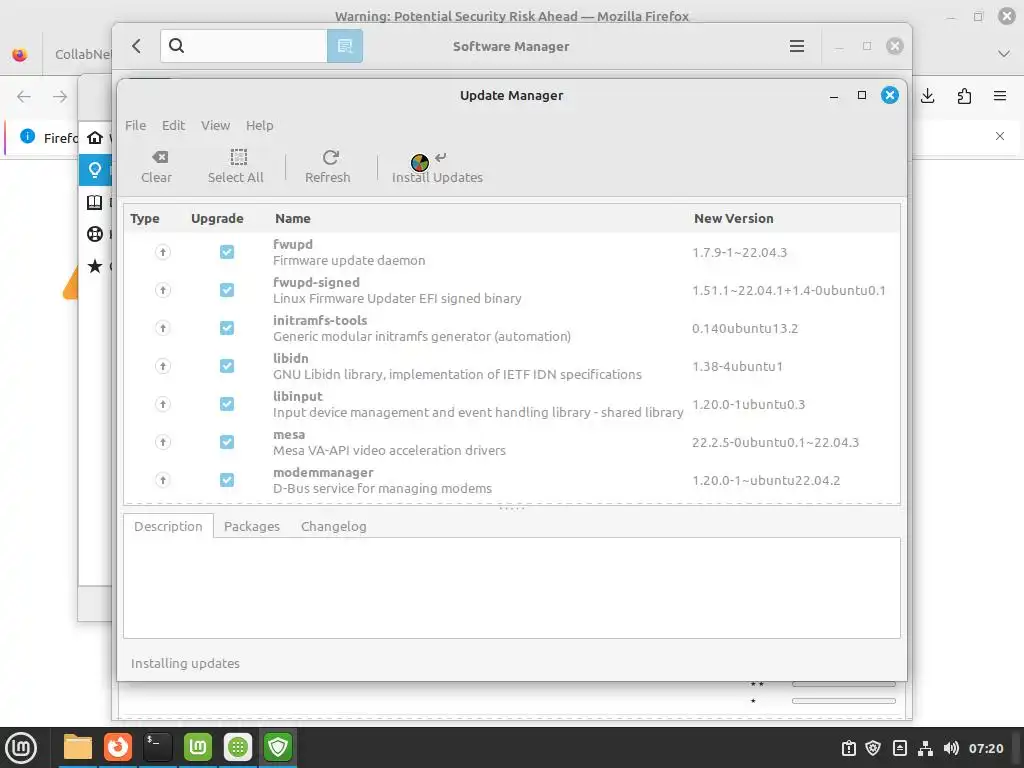Open the View menu
Image resolution: width=1024 pixels, height=768 pixels.
216,125
